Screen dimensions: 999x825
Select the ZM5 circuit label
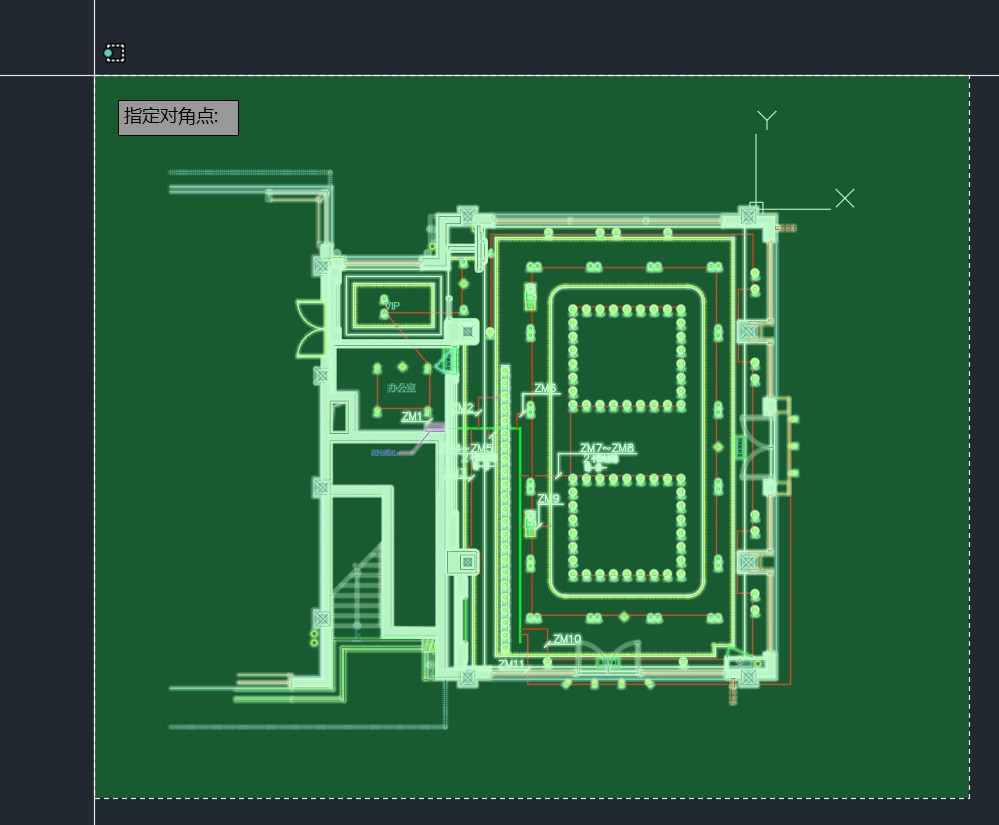(x=481, y=449)
